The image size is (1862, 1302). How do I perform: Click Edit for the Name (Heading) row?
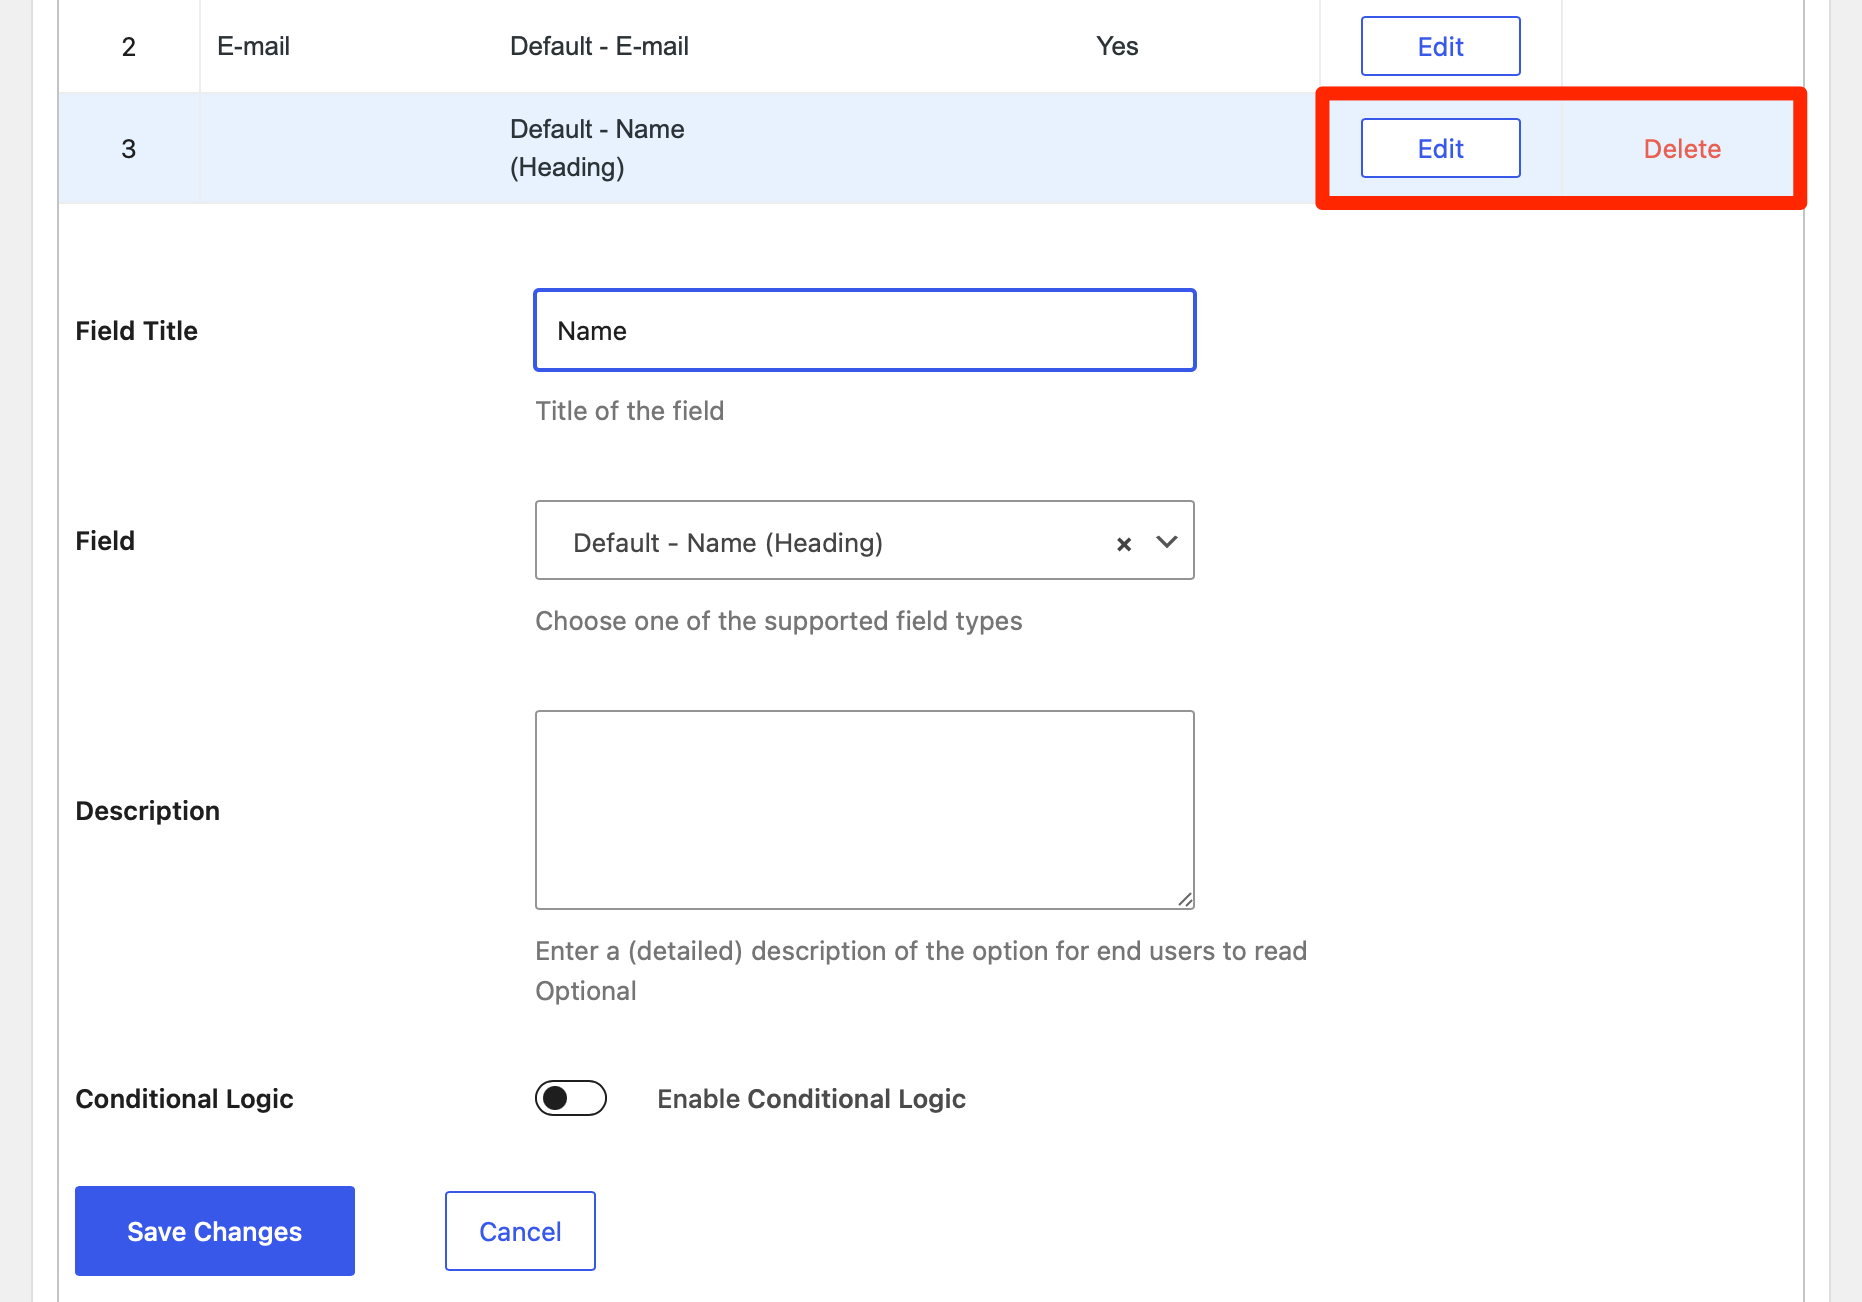[1440, 149]
